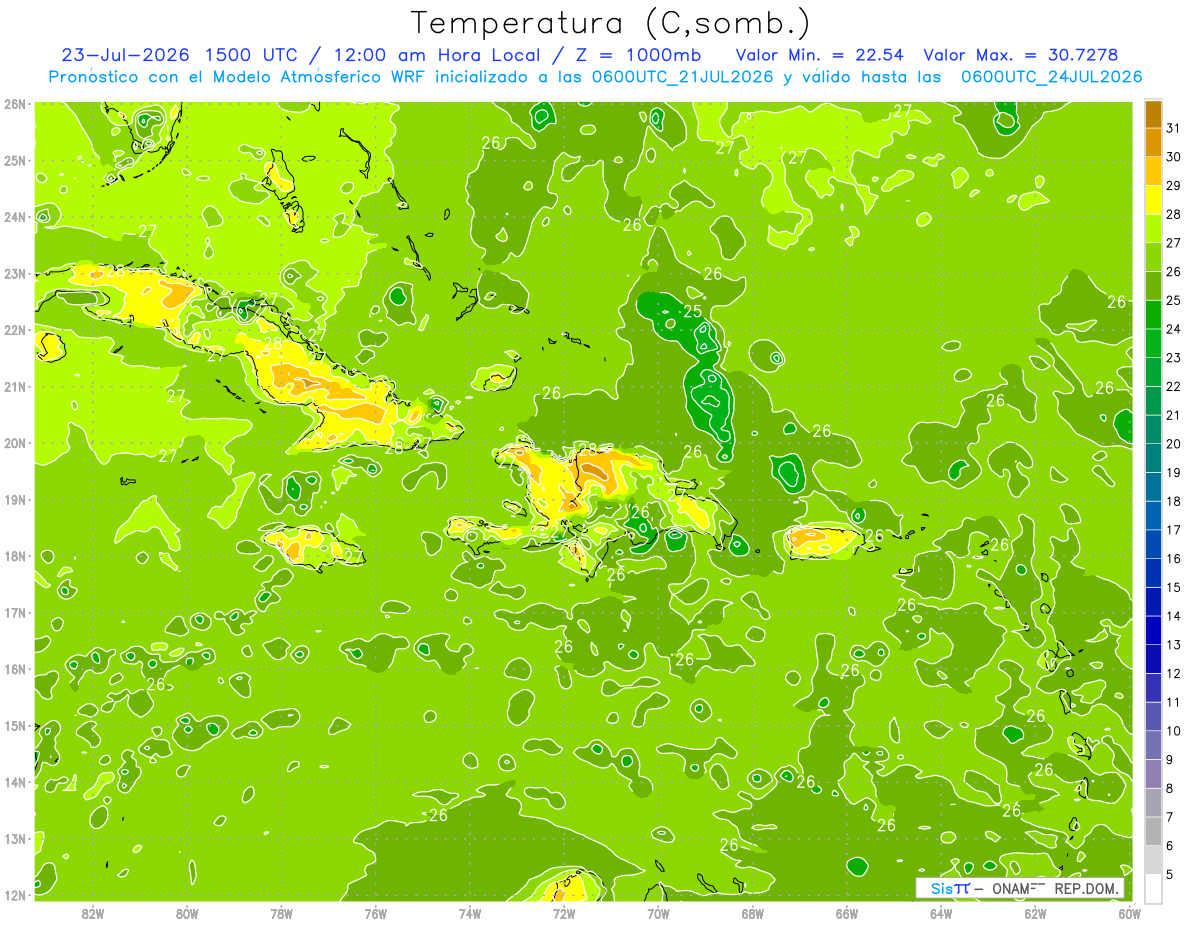Pick the teal colorbar swatch between 19 and 20
Screen dimensions: 1200x927
pos(1153,458)
